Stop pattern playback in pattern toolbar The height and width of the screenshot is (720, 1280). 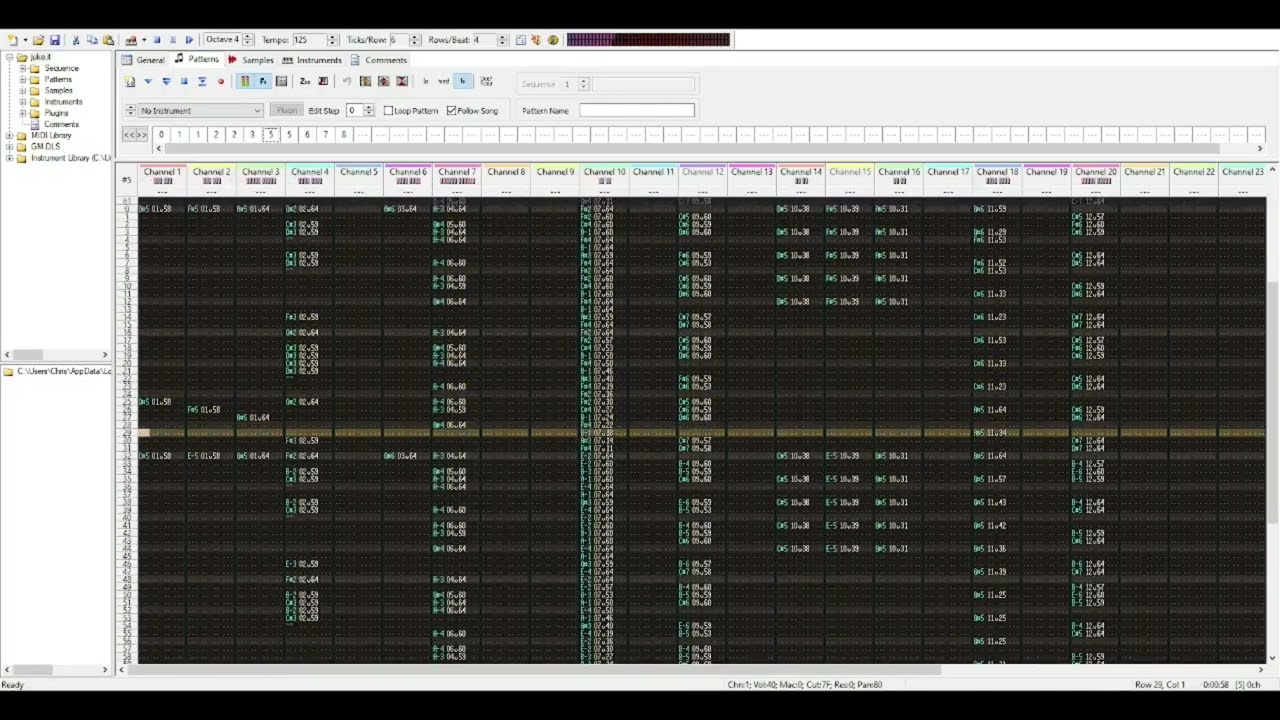(184, 81)
